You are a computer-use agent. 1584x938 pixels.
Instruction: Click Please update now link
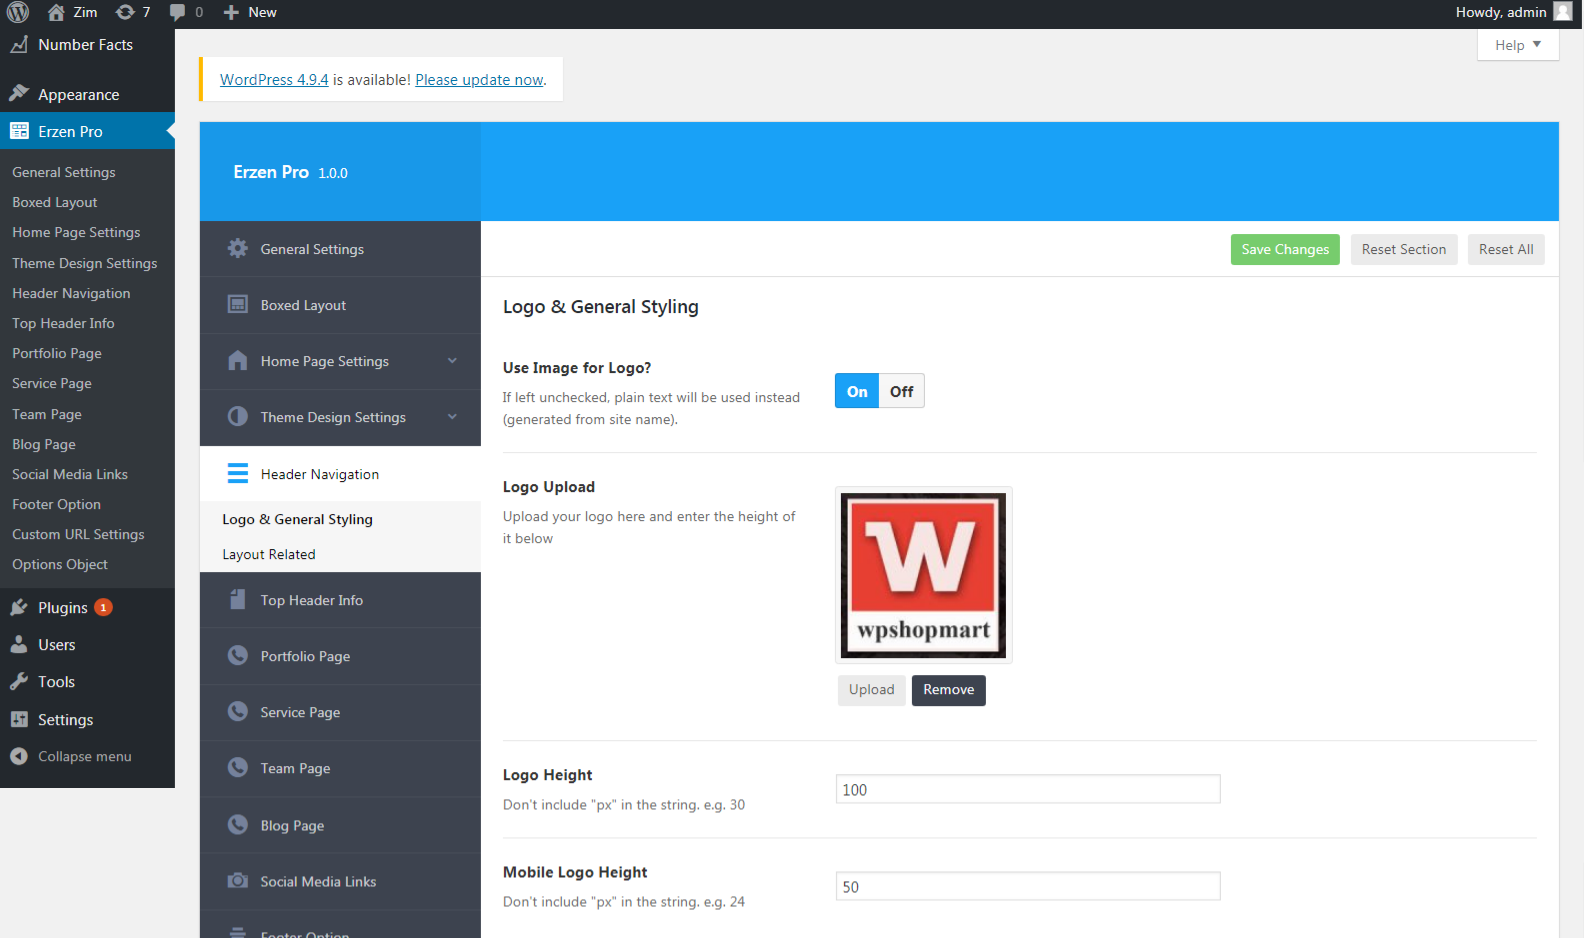(480, 79)
